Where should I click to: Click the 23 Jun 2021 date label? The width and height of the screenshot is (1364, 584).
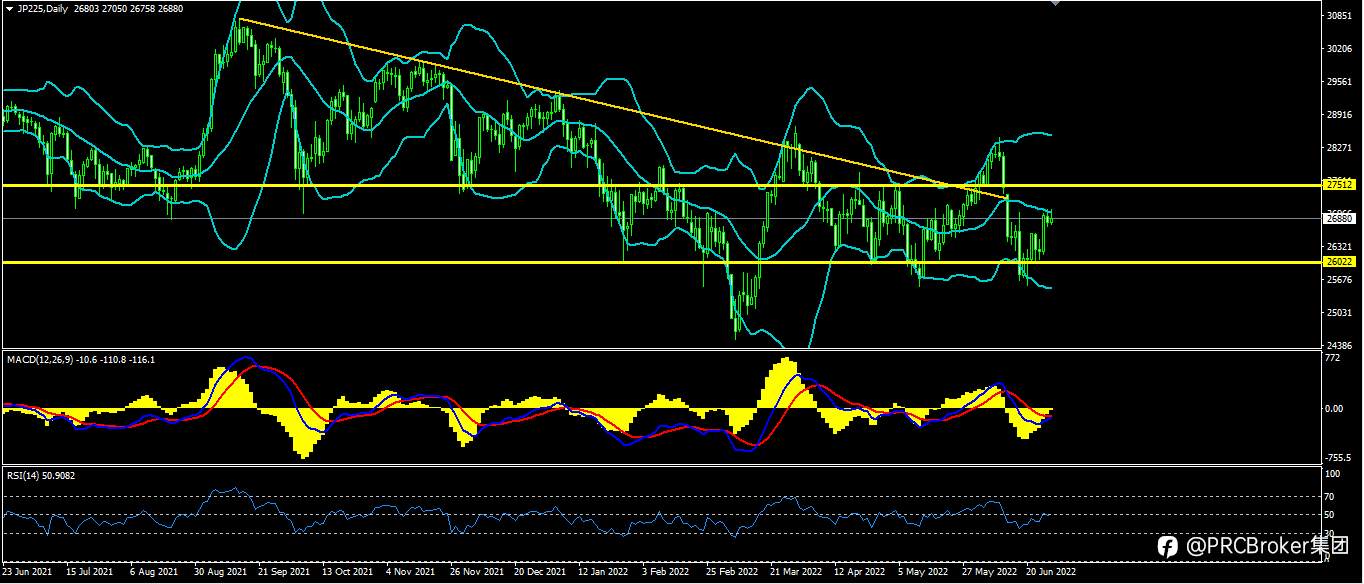coord(28,573)
